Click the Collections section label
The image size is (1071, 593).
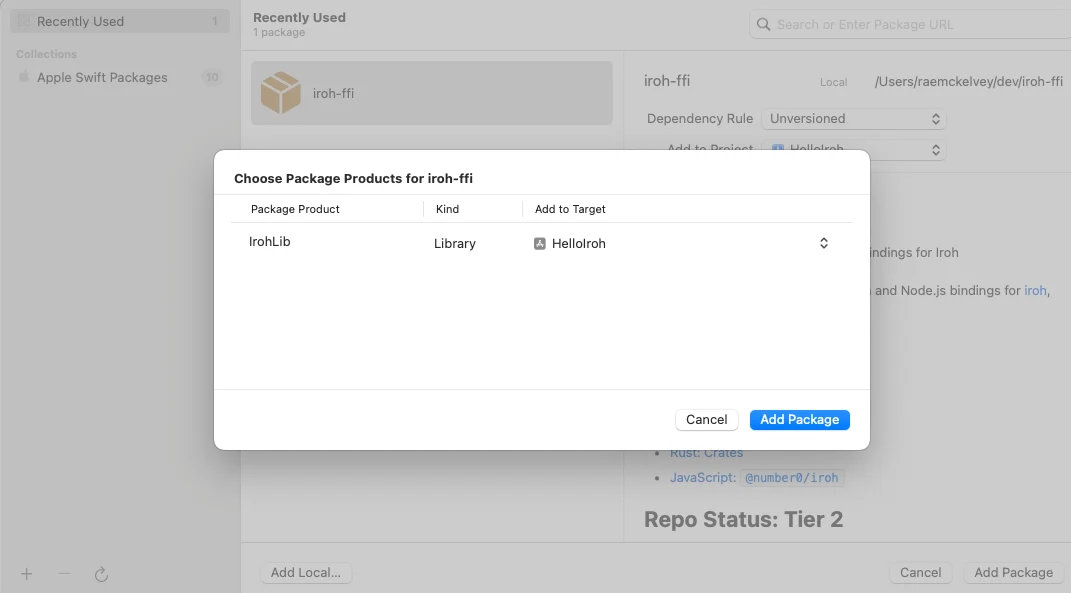tap(46, 54)
